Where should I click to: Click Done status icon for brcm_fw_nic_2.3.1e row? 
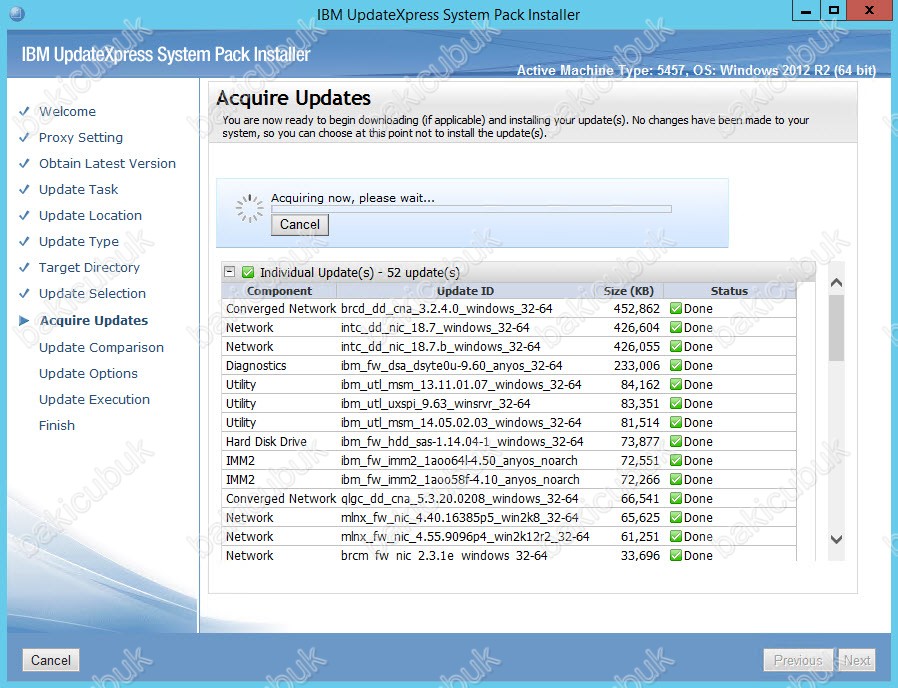[676, 555]
